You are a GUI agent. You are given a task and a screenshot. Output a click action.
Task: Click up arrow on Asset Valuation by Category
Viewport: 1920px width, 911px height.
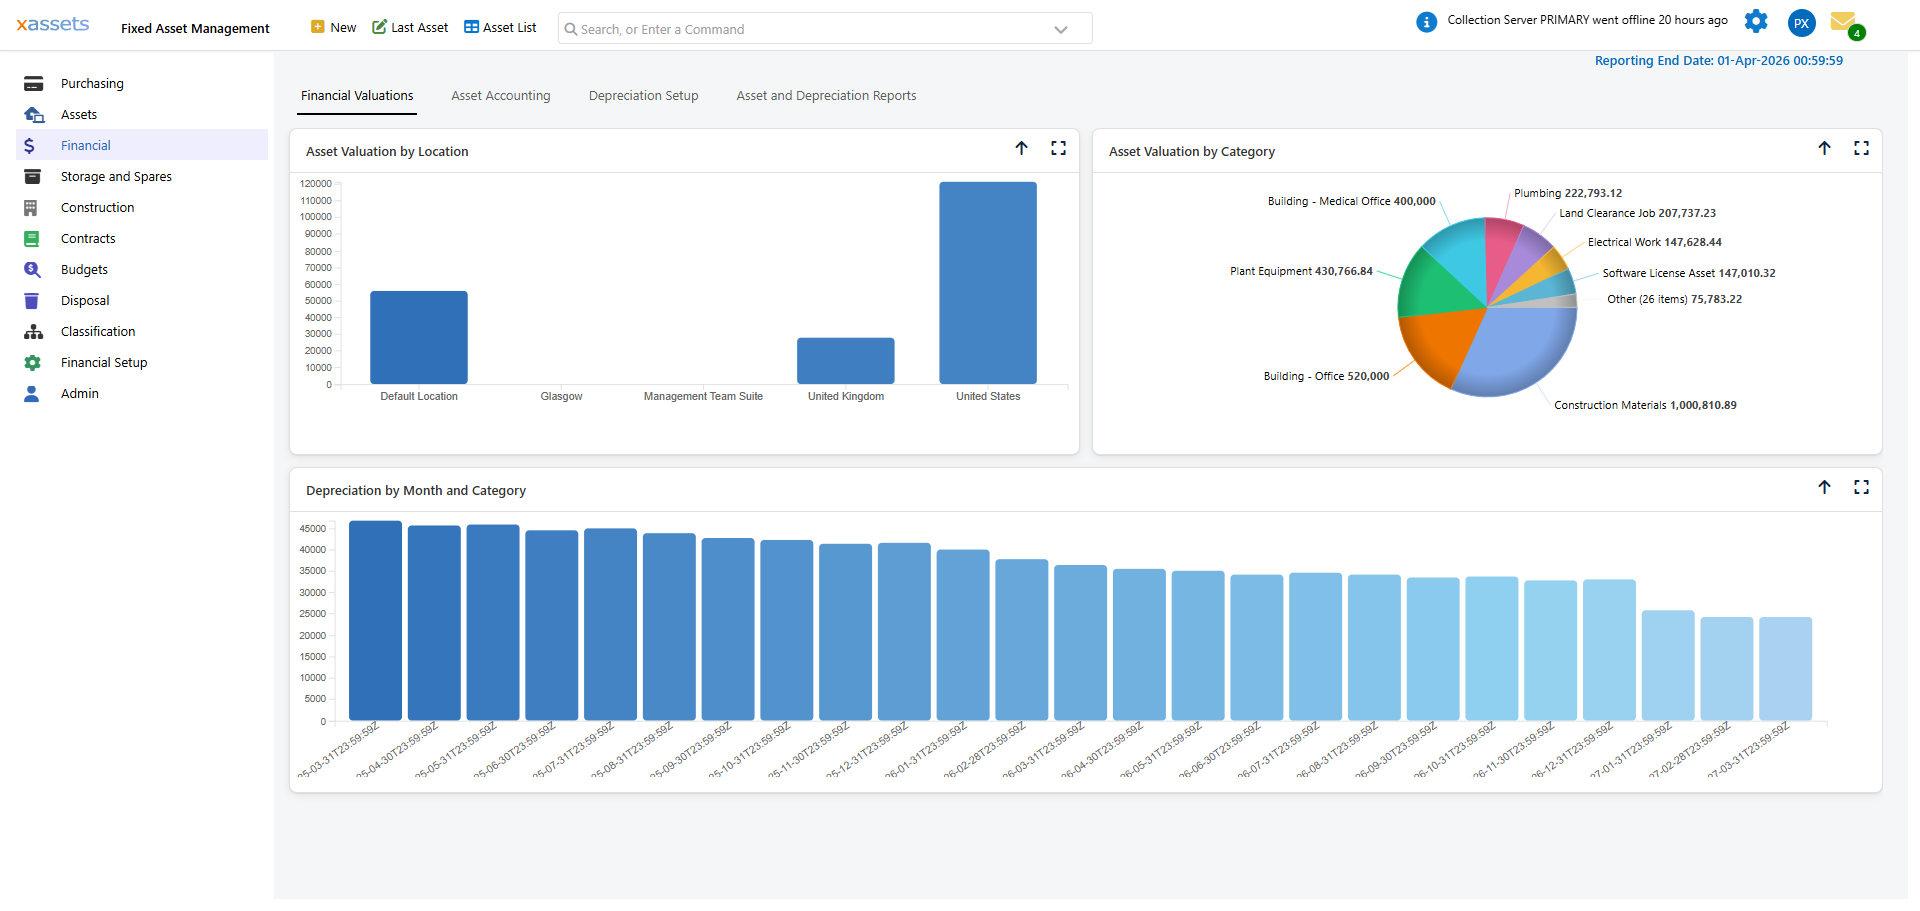click(1824, 148)
